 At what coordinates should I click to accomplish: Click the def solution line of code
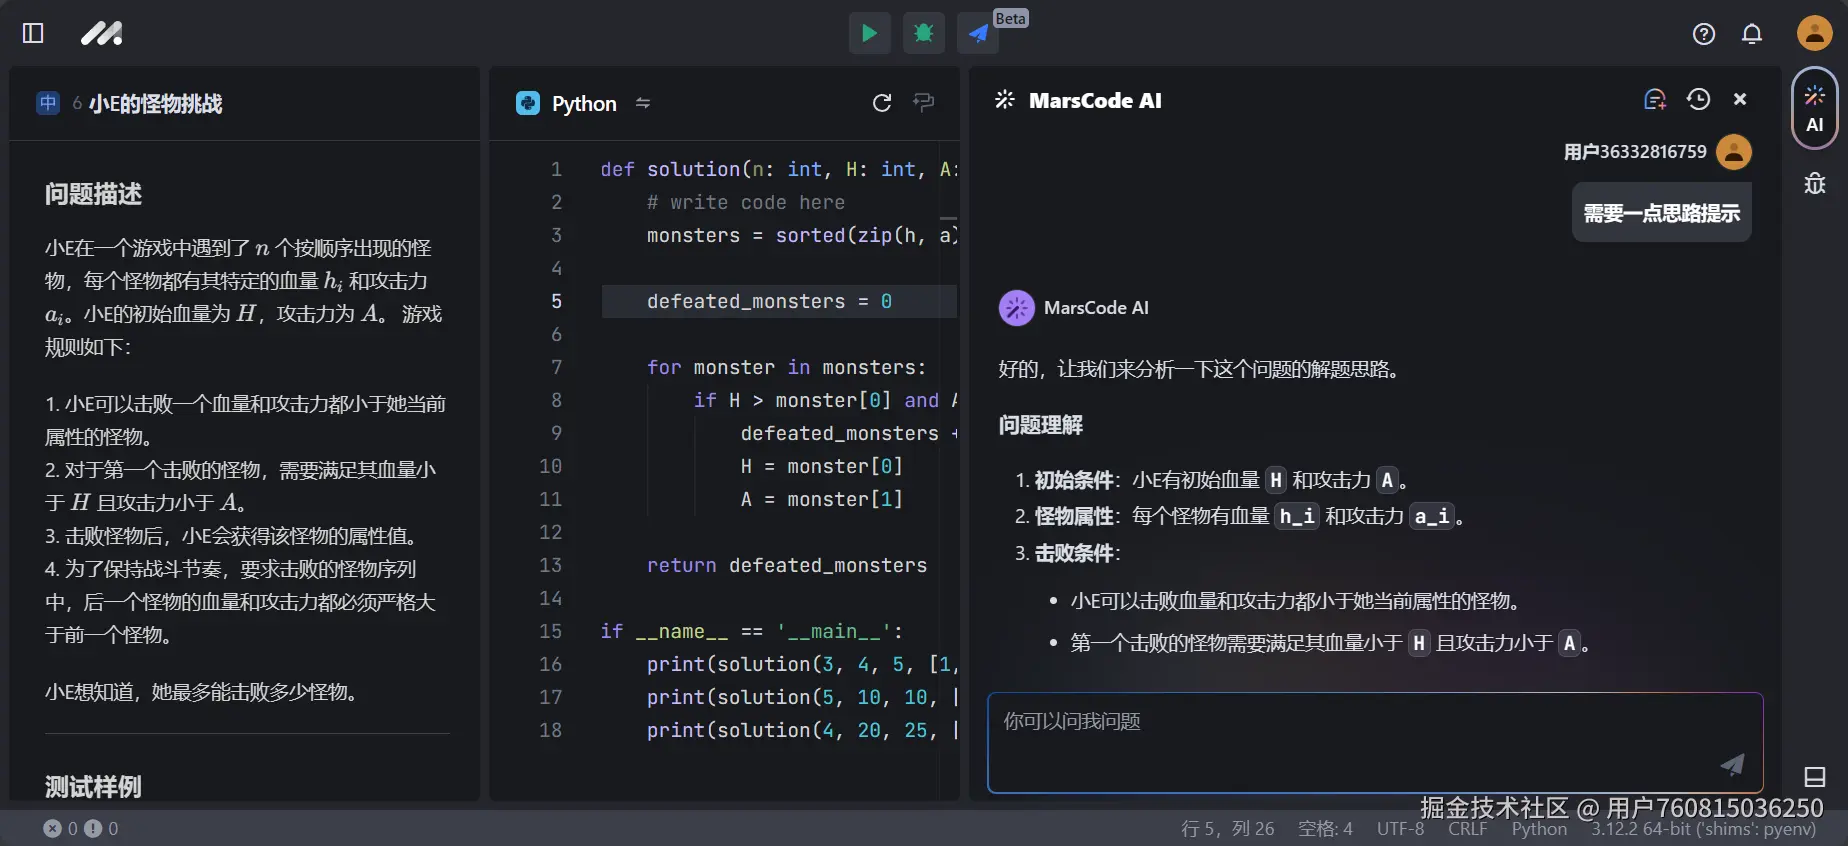779,169
